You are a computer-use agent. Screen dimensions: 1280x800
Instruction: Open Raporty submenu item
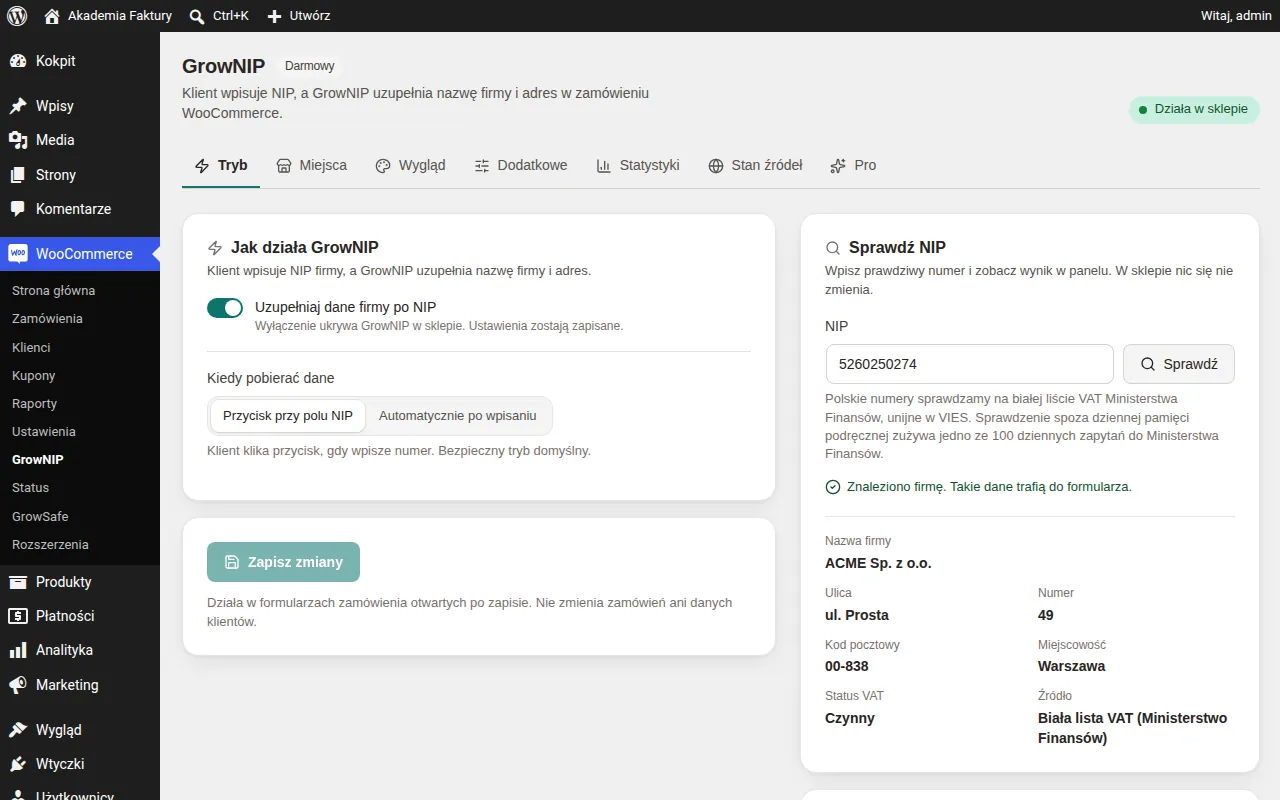(x=34, y=403)
